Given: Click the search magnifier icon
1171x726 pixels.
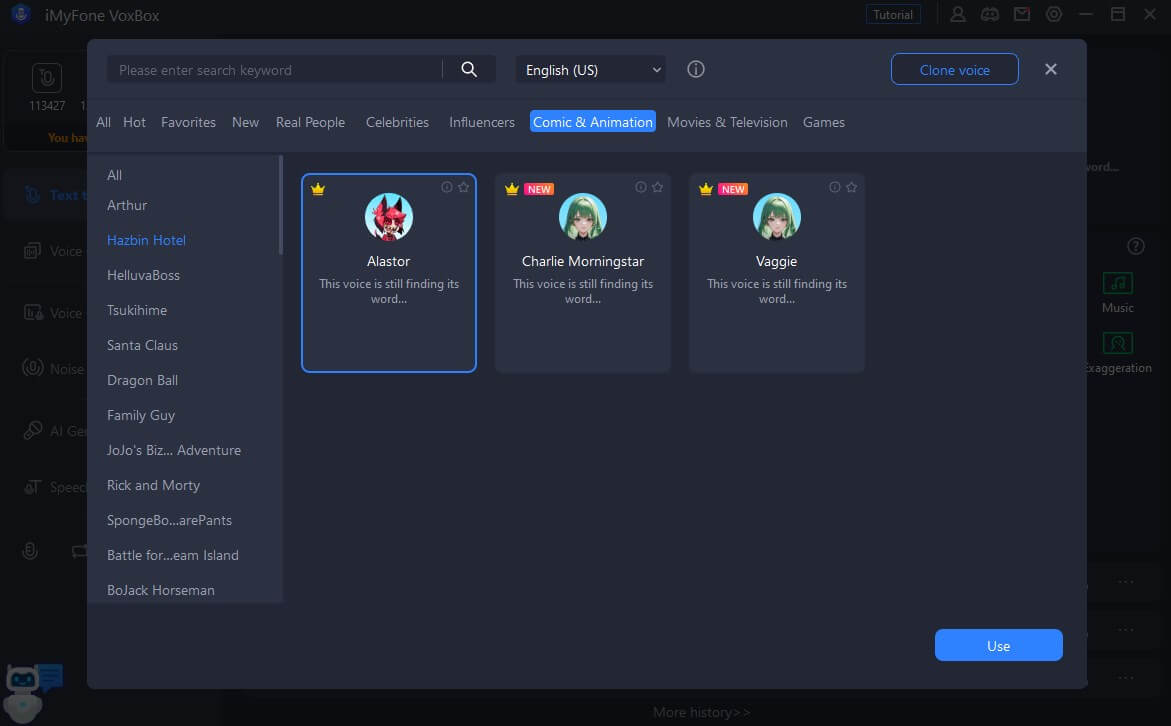Looking at the screenshot, I should pyautogui.click(x=469, y=69).
